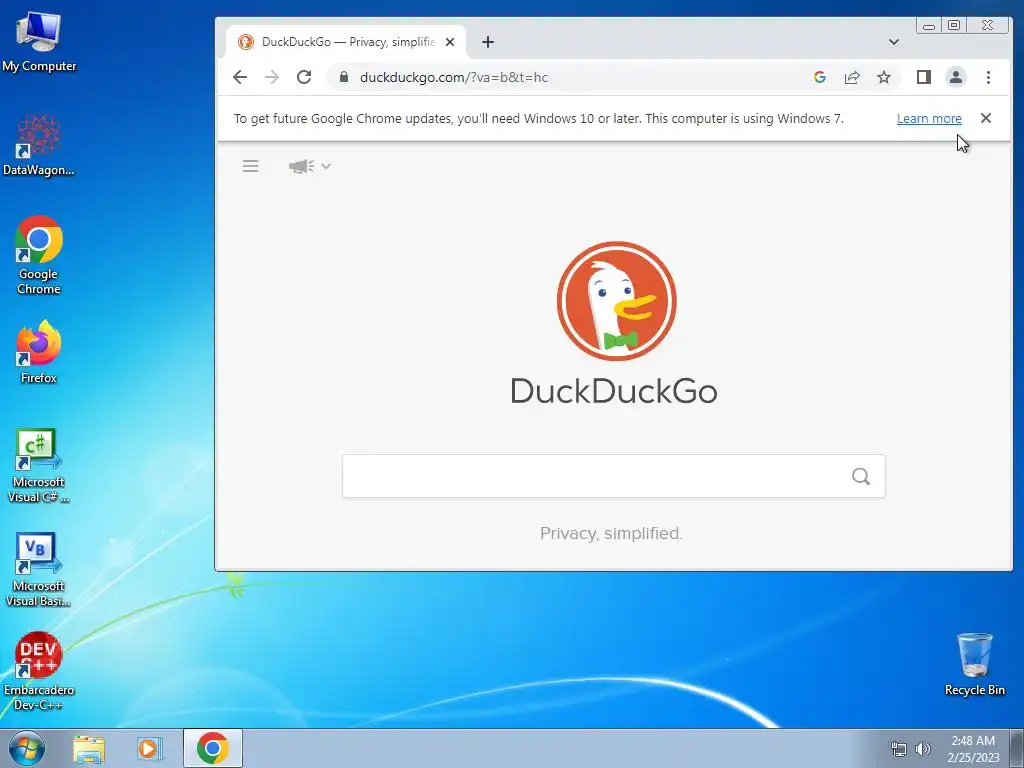Click the forward navigation arrow
Viewport: 1024px width, 768px height.
pos(272,77)
